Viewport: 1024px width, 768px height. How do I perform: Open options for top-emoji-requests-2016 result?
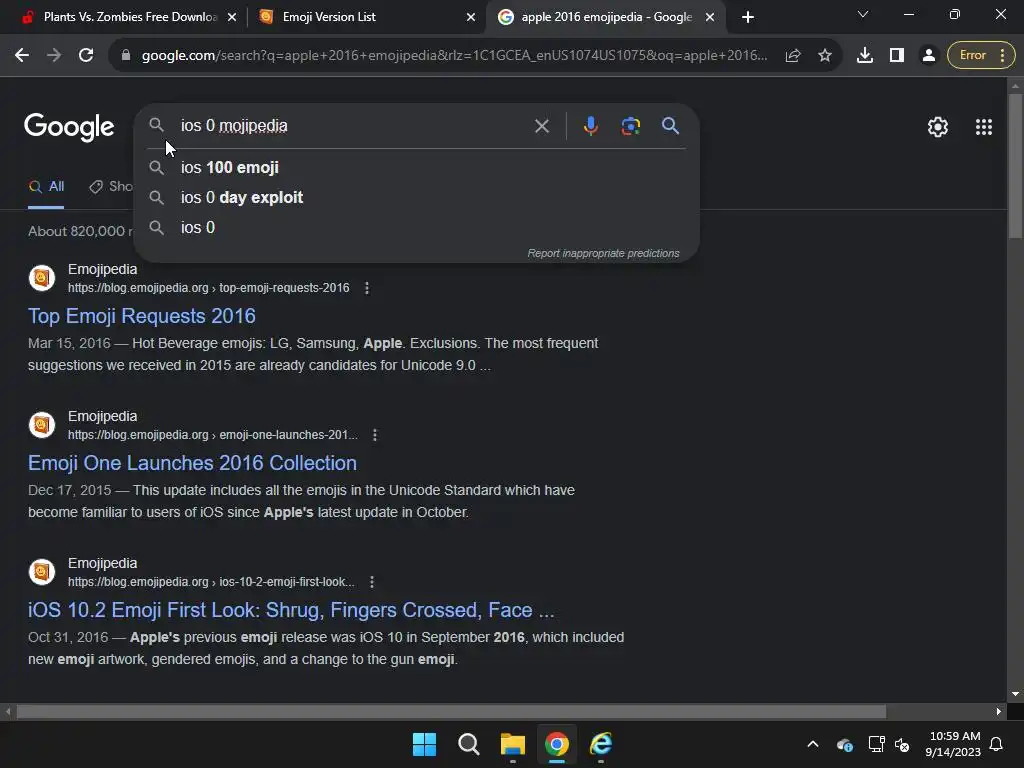point(367,288)
